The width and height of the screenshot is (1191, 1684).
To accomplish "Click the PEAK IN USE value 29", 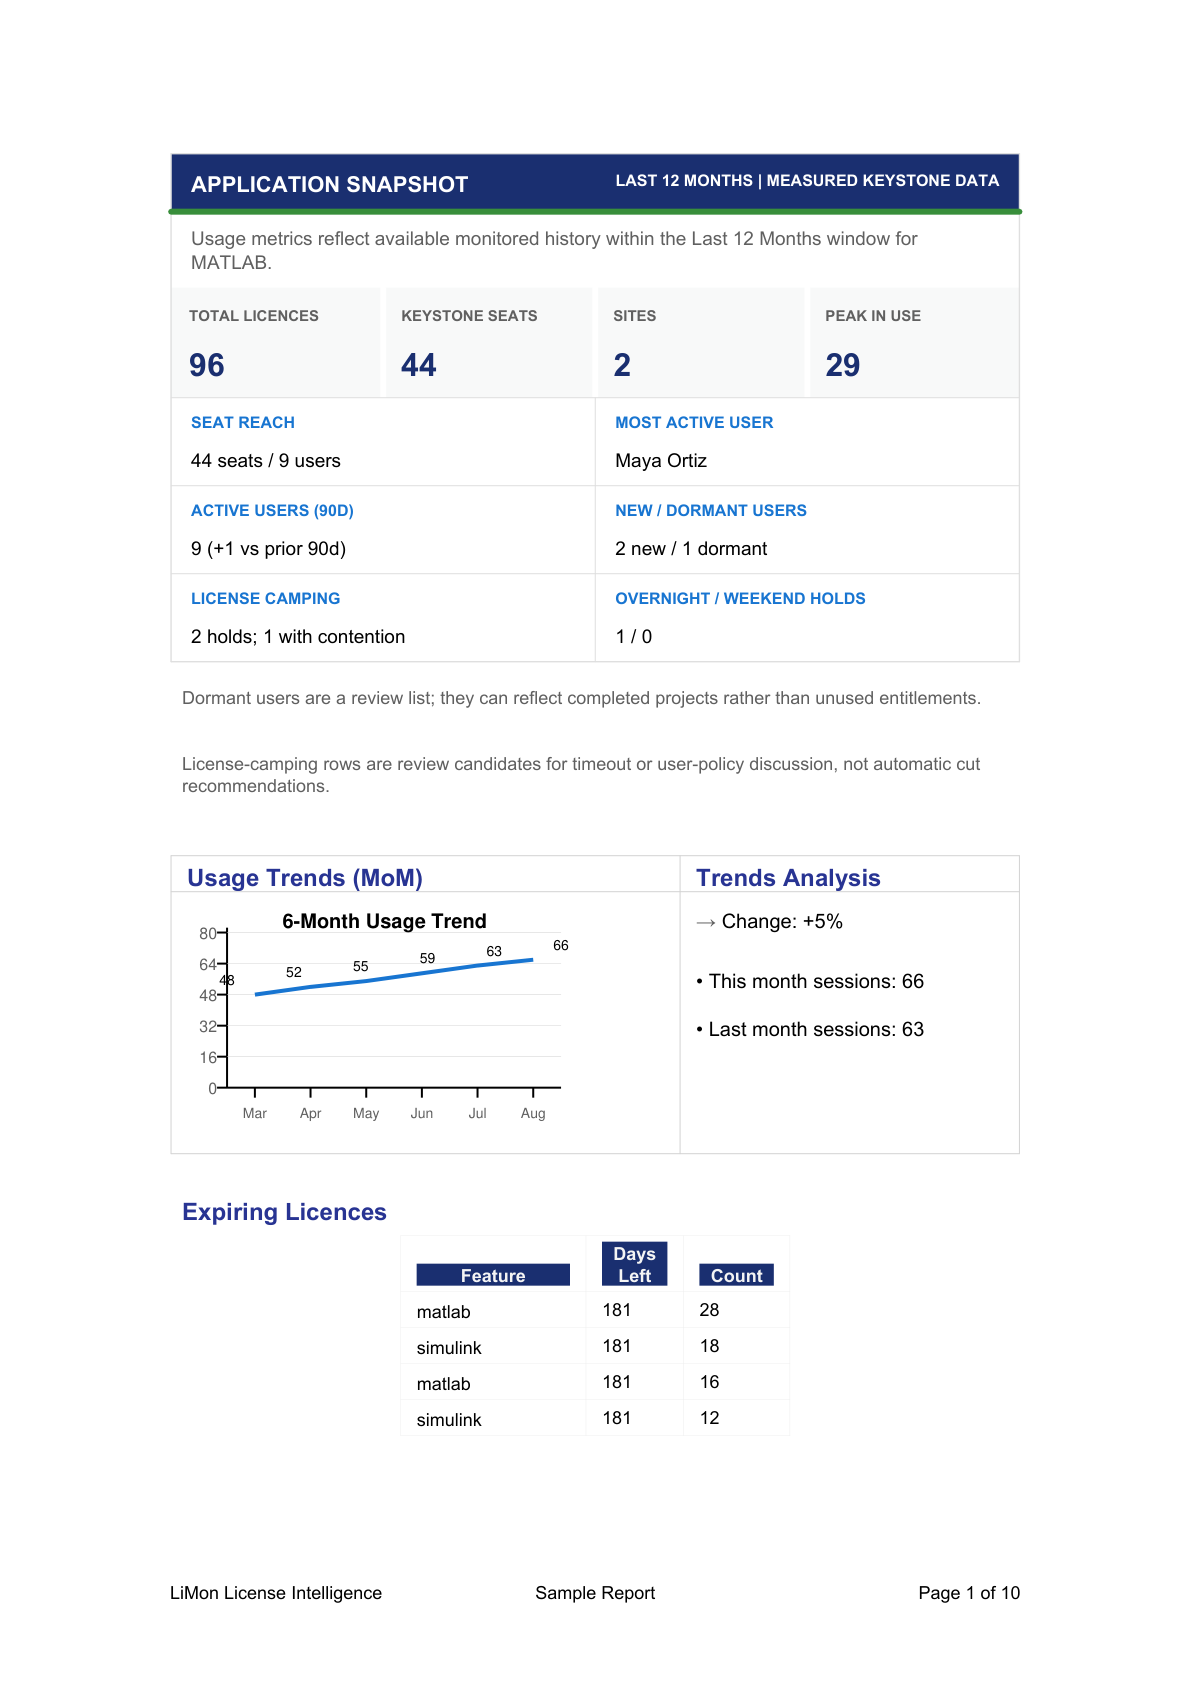I will click(x=843, y=365).
